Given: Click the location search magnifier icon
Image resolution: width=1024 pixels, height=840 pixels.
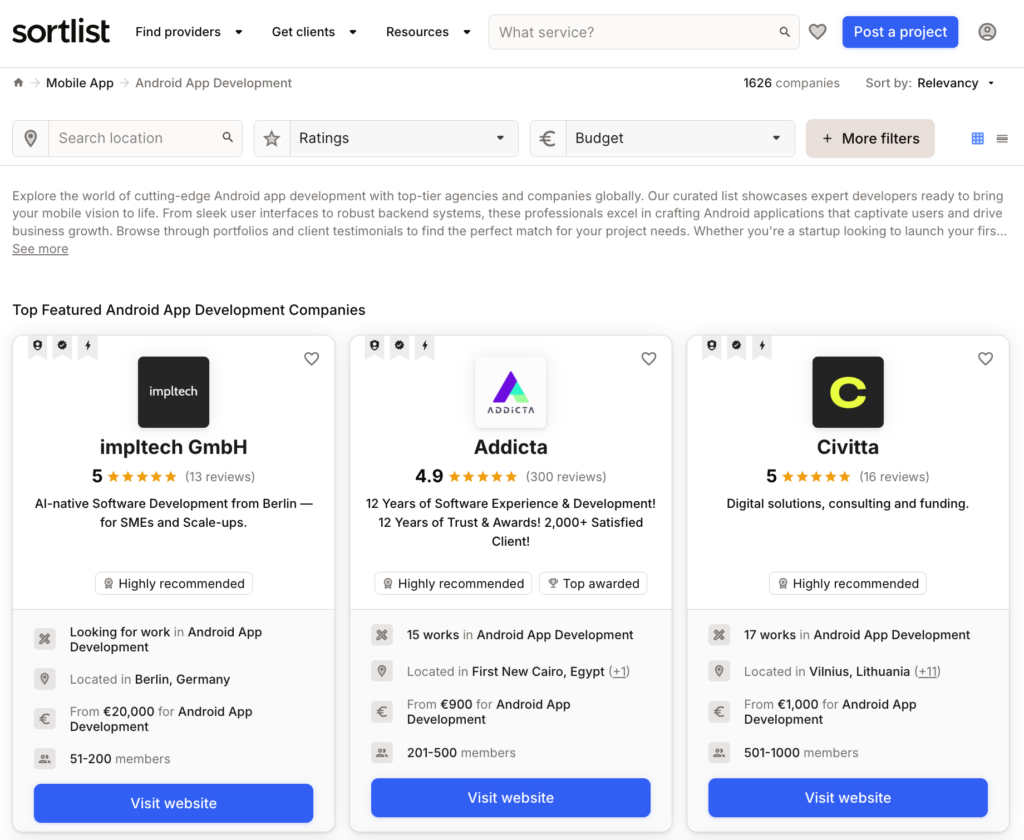Looking at the screenshot, I should tap(227, 137).
